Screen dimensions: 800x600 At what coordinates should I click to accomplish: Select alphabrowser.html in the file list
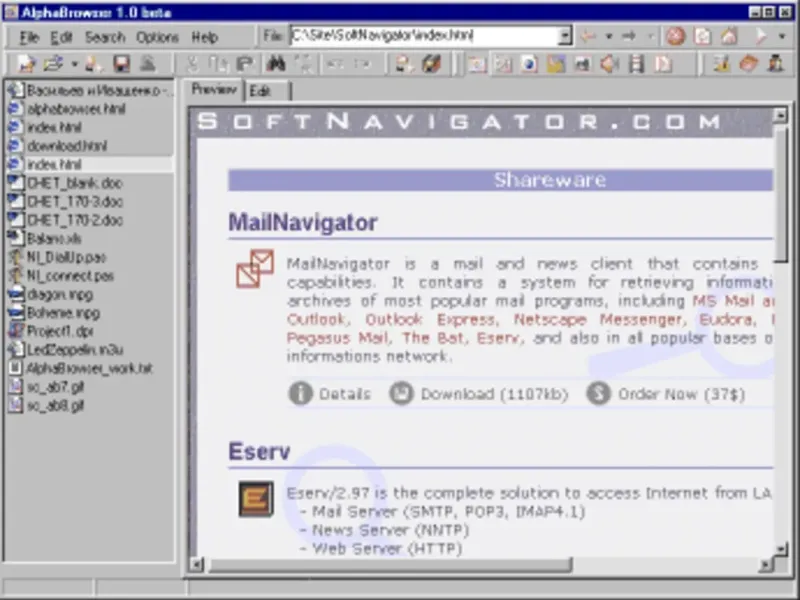point(76,109)
